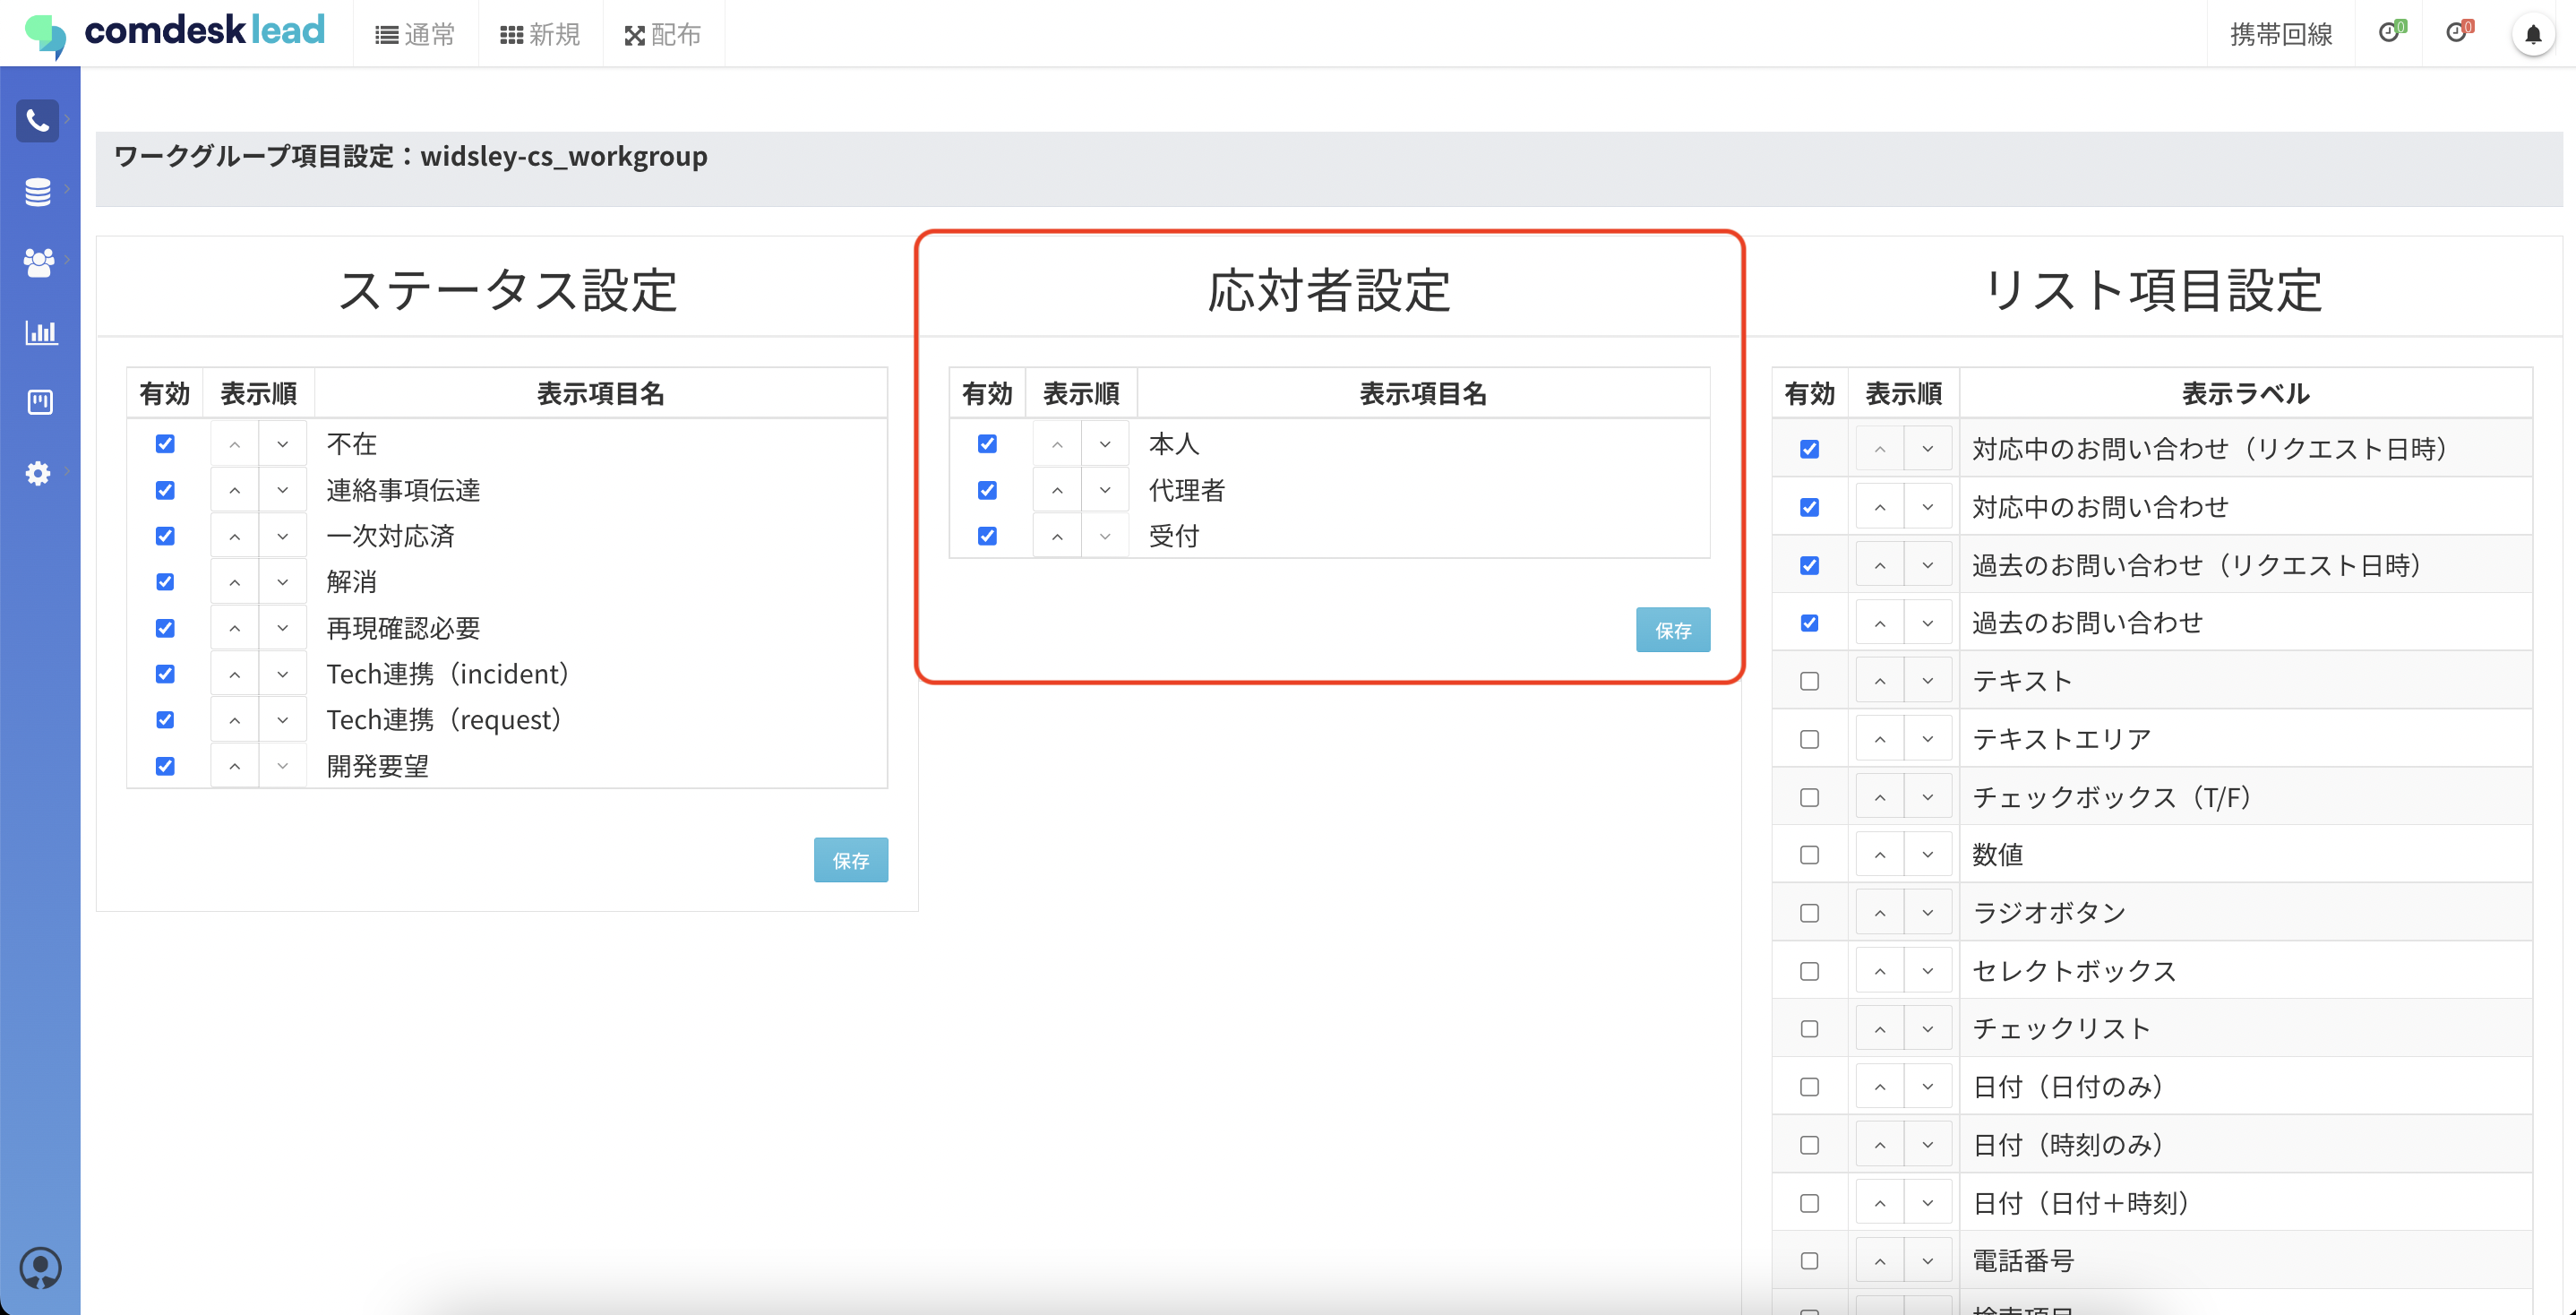Click the comdesk lead logo
This screenshot has height=1315, width=2576.
click(176, 33)
